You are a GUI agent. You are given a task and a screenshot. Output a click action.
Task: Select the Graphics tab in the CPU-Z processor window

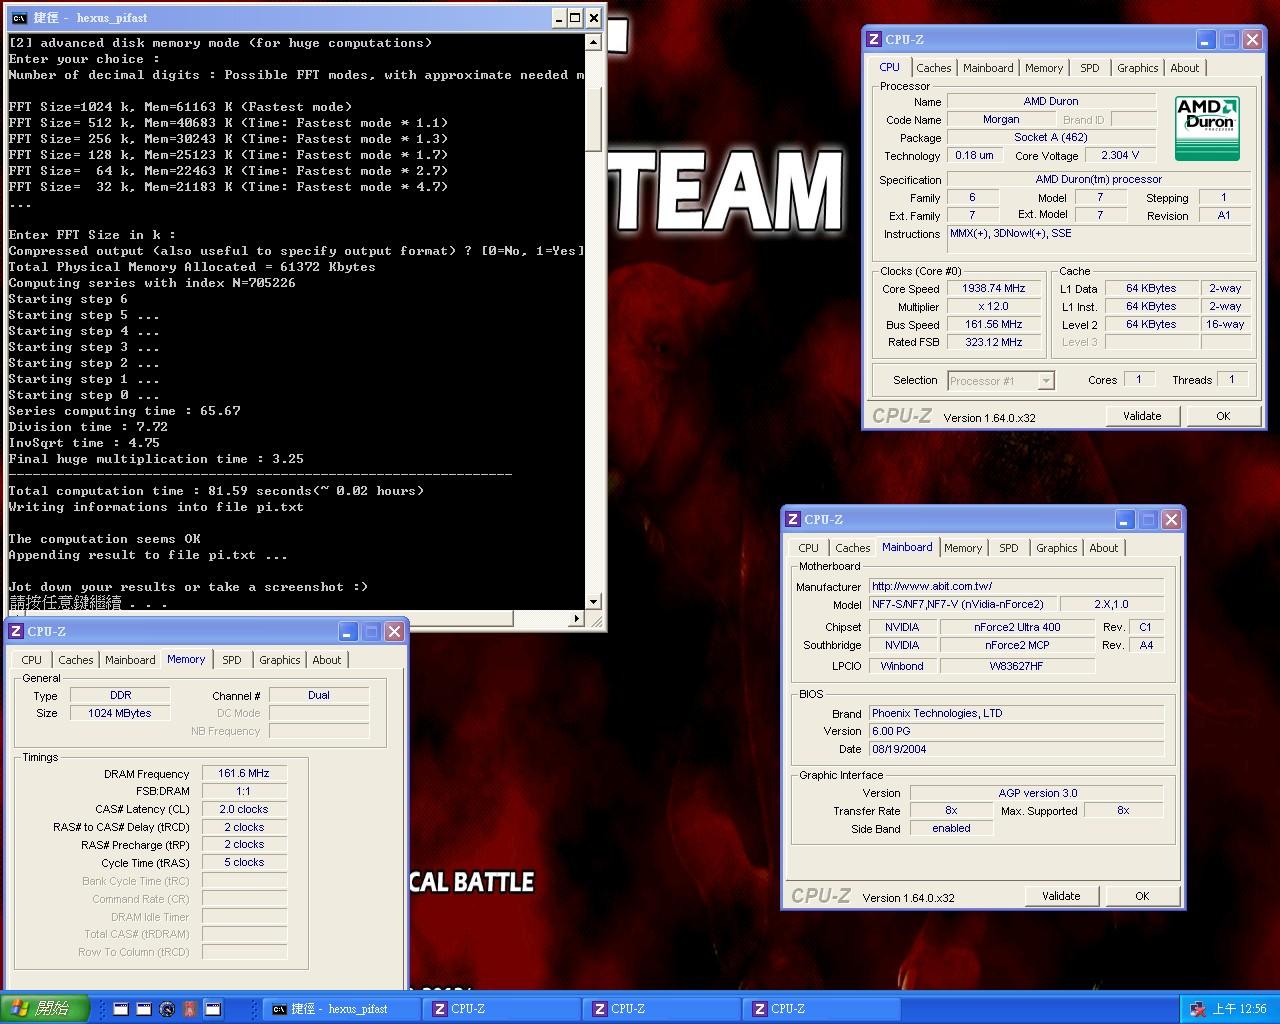1138,68
